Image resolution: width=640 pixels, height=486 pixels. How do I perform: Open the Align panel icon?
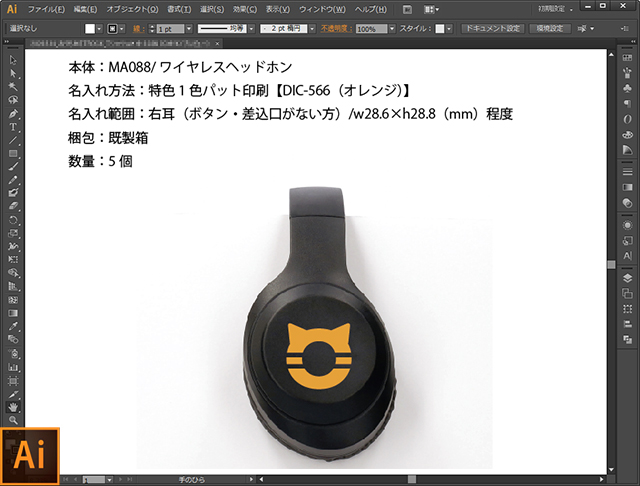627,324
